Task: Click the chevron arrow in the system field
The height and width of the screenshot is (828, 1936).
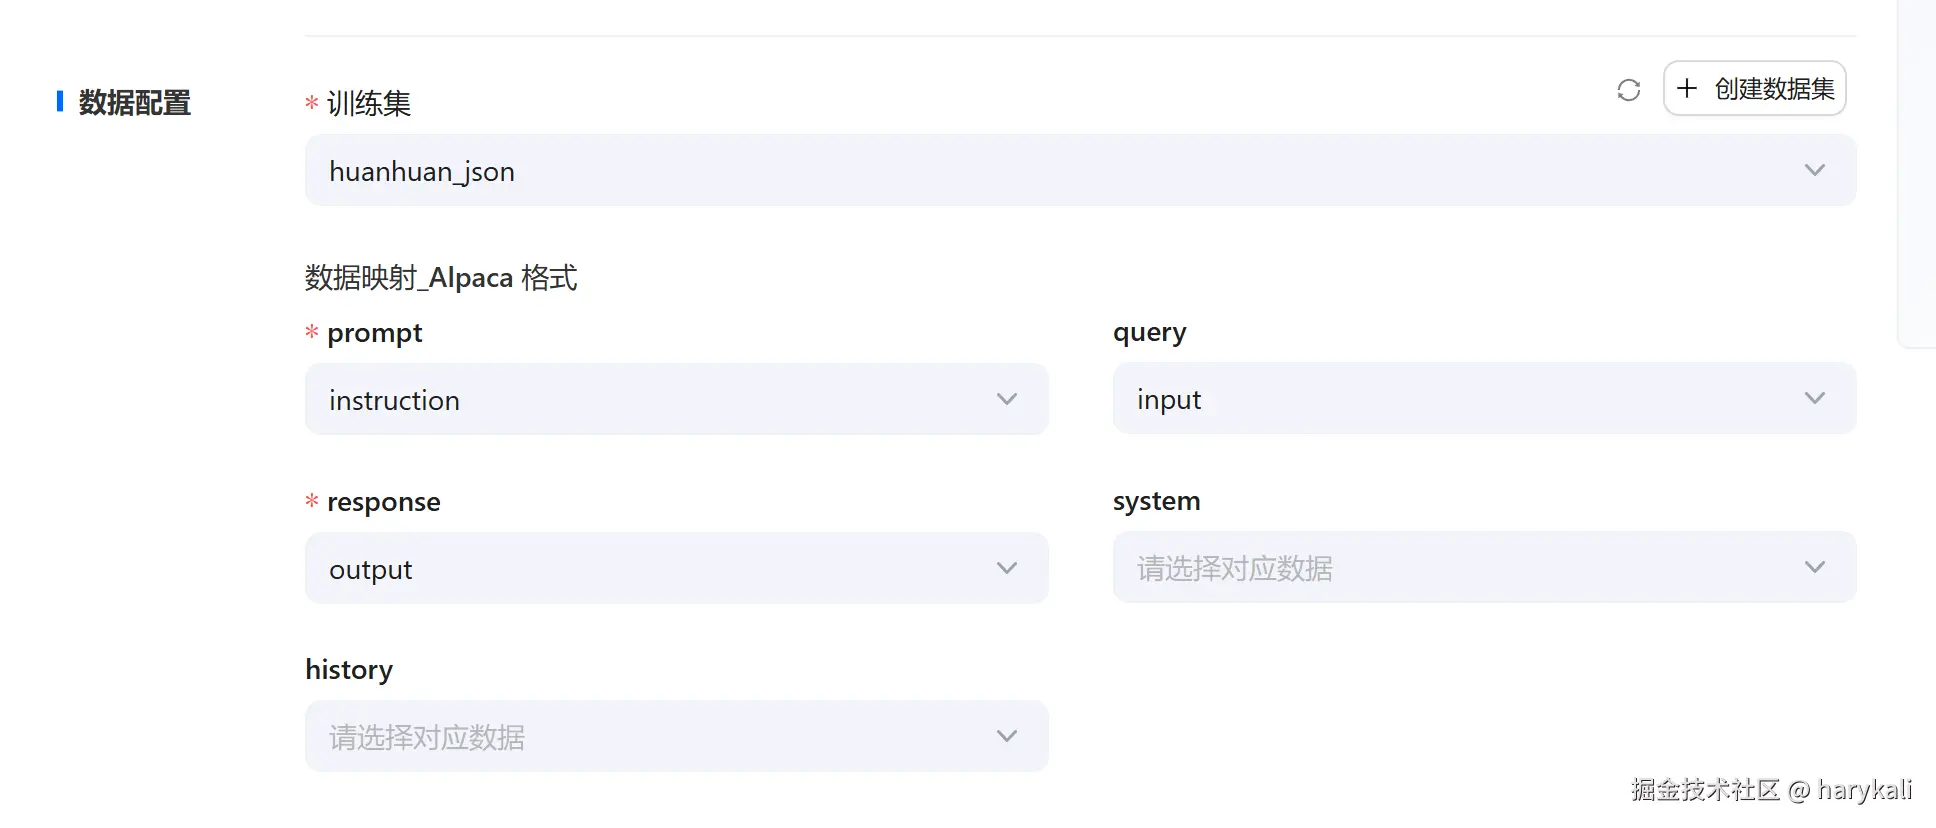Action: pyautogui.click(x=1814, y=567)
